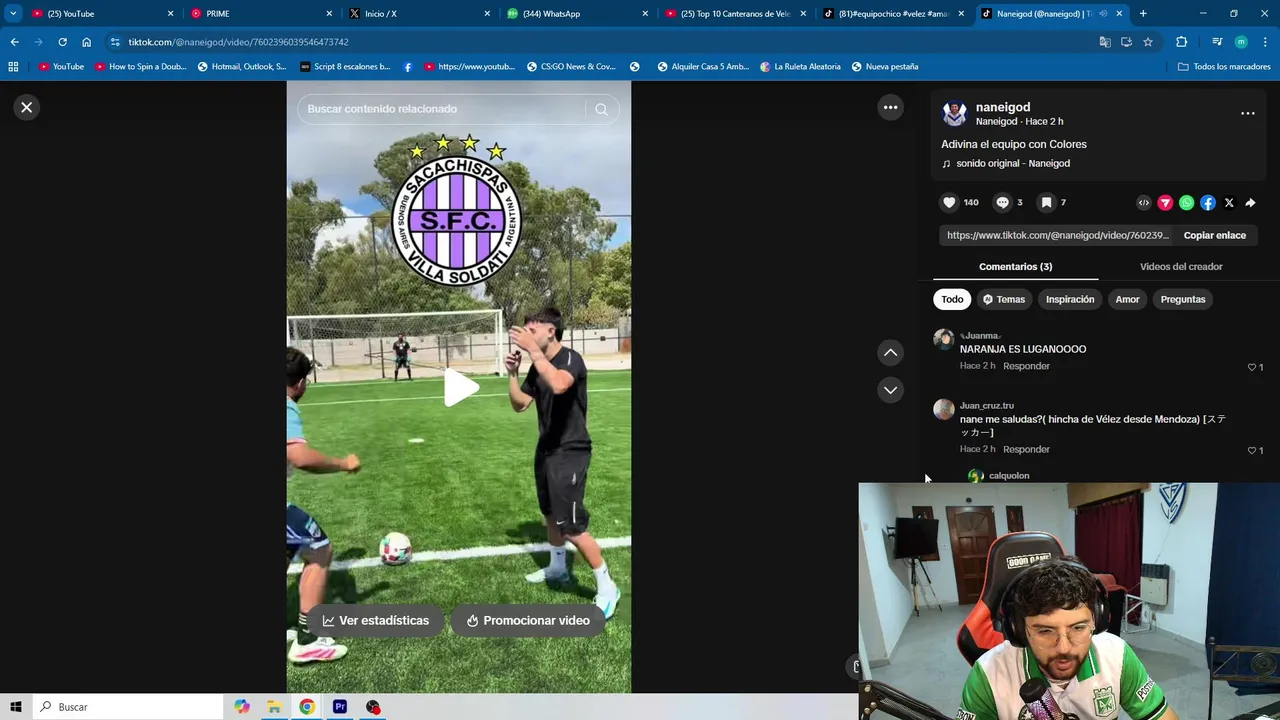Open a new browser tab
1280x720 pixels.
coord(1143,14)
